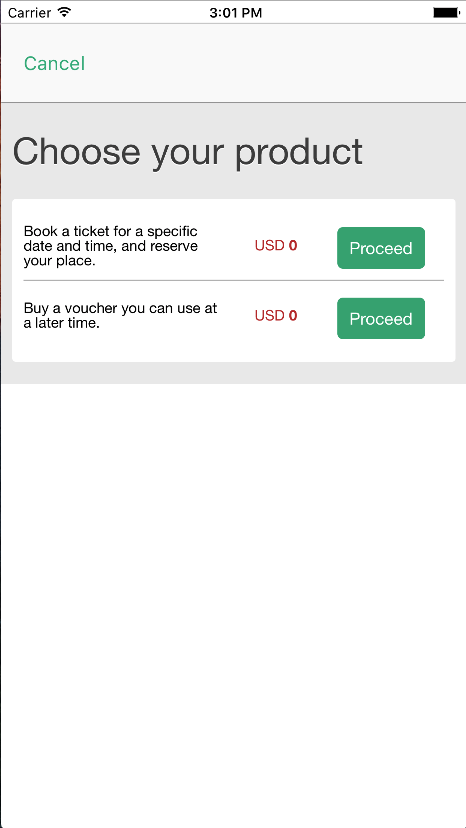This screenshot has height=828, width=466.
Task: Click the Carrier label in status bar
Action: [30, 13]
